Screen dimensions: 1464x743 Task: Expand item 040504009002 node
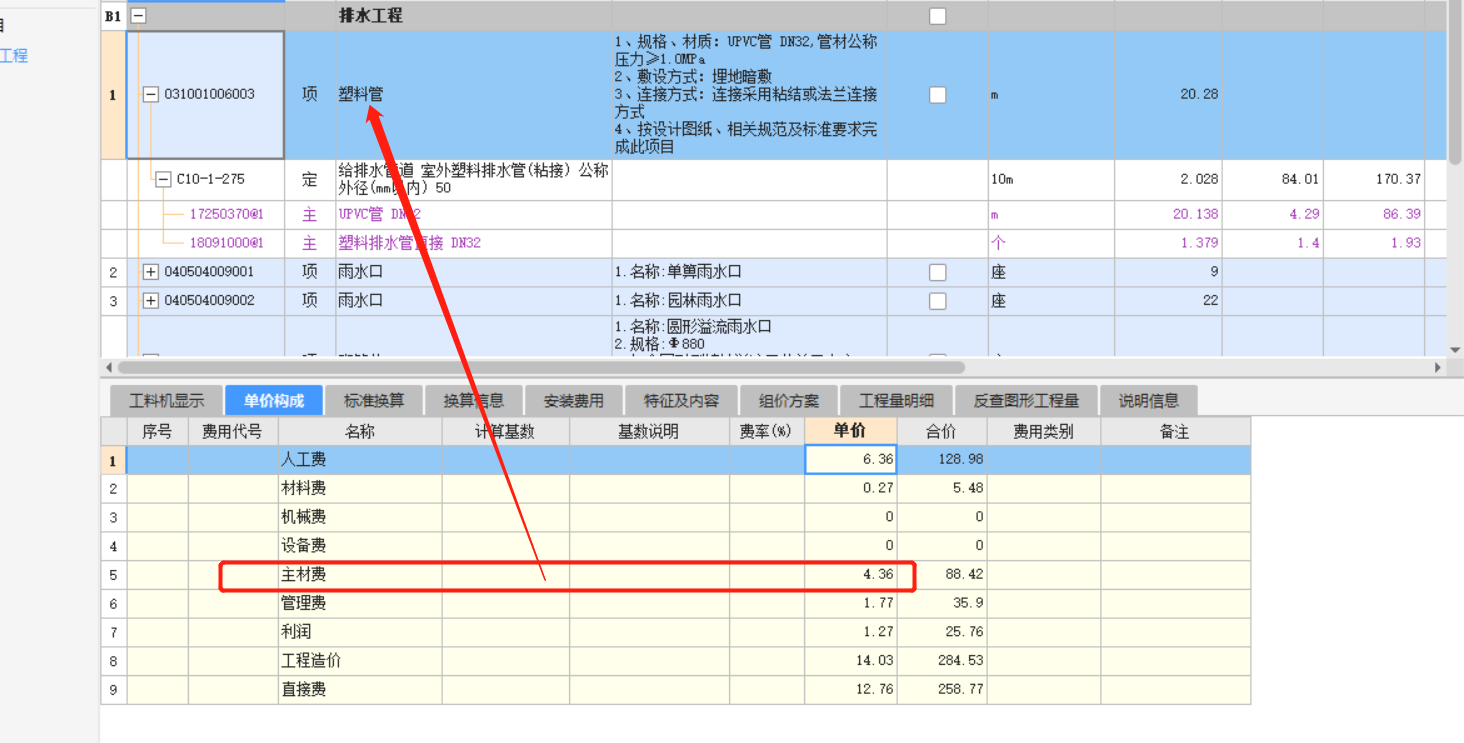(151, 301)
